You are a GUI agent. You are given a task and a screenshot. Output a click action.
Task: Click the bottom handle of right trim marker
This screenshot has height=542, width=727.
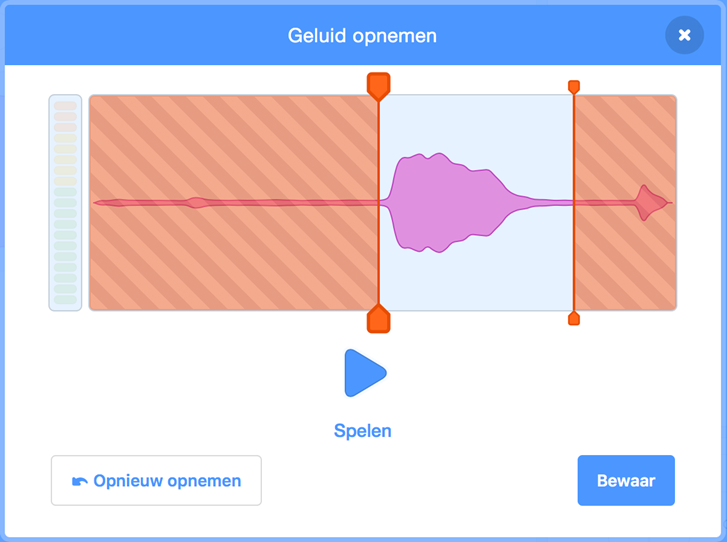[x=574, y=319]
